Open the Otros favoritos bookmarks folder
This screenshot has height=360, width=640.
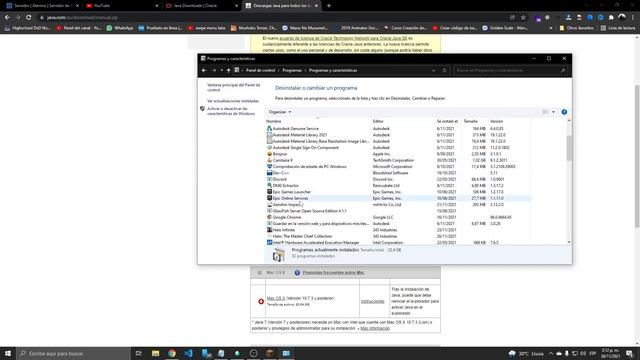[576, 28]
